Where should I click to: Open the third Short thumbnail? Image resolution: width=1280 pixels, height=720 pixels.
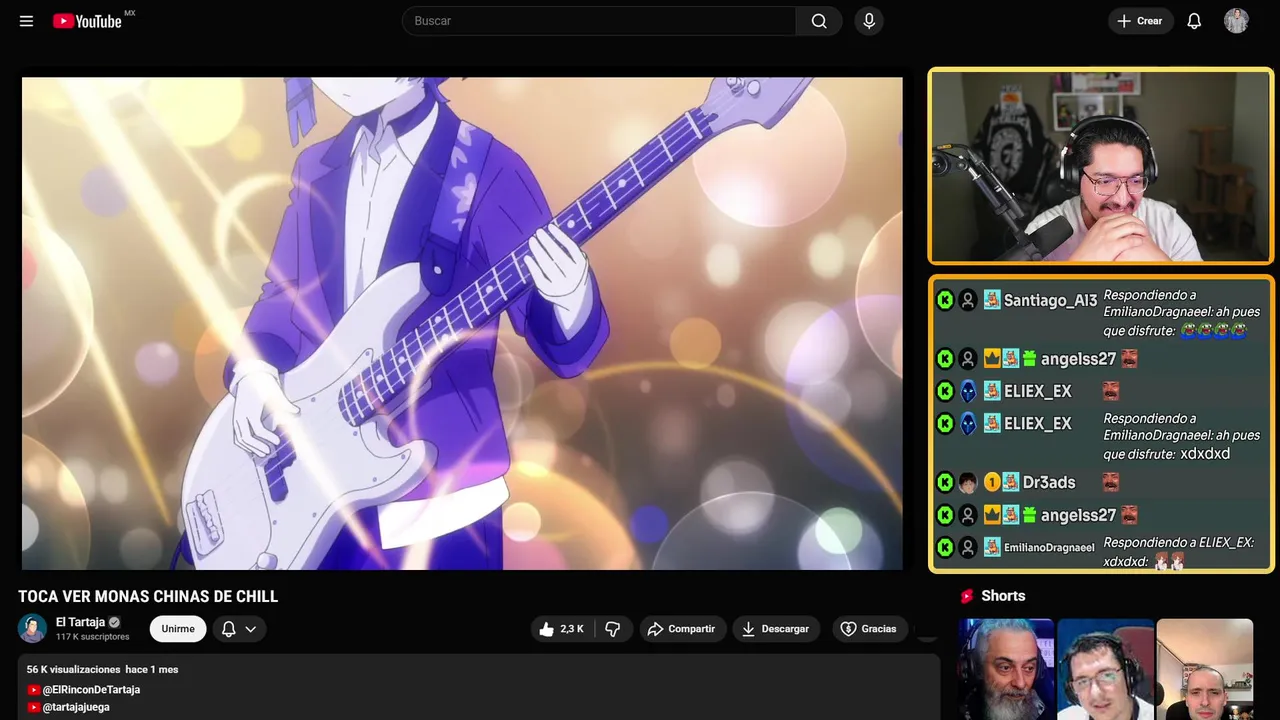[x=1204, y=669]
